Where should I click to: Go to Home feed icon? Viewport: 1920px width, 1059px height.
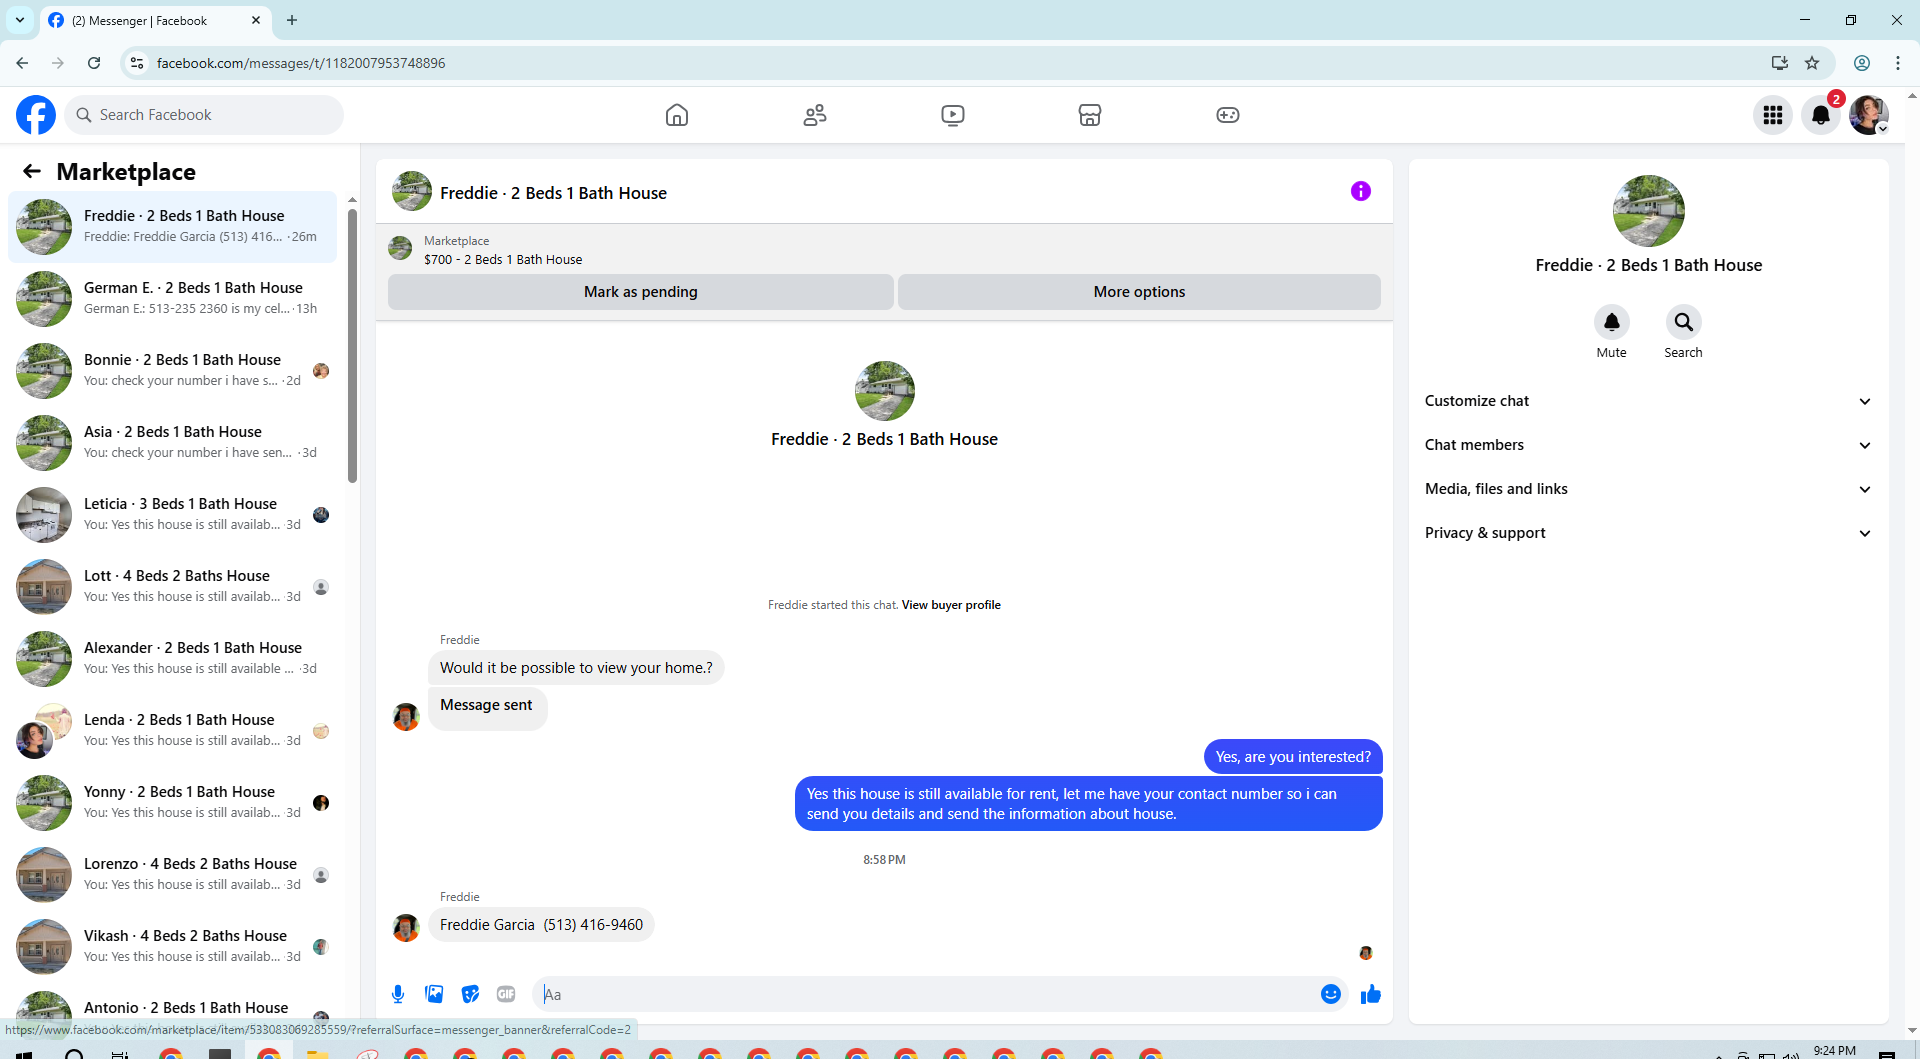tap(677, 115)
